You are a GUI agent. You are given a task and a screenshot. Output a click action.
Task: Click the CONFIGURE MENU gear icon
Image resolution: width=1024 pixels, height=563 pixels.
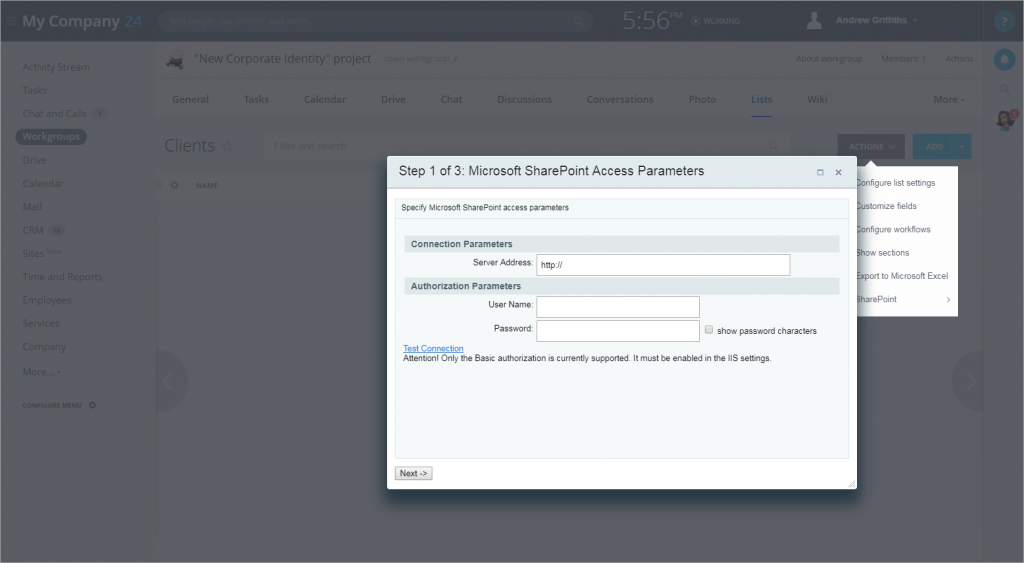pyautogui.click(x=92, y=405)
